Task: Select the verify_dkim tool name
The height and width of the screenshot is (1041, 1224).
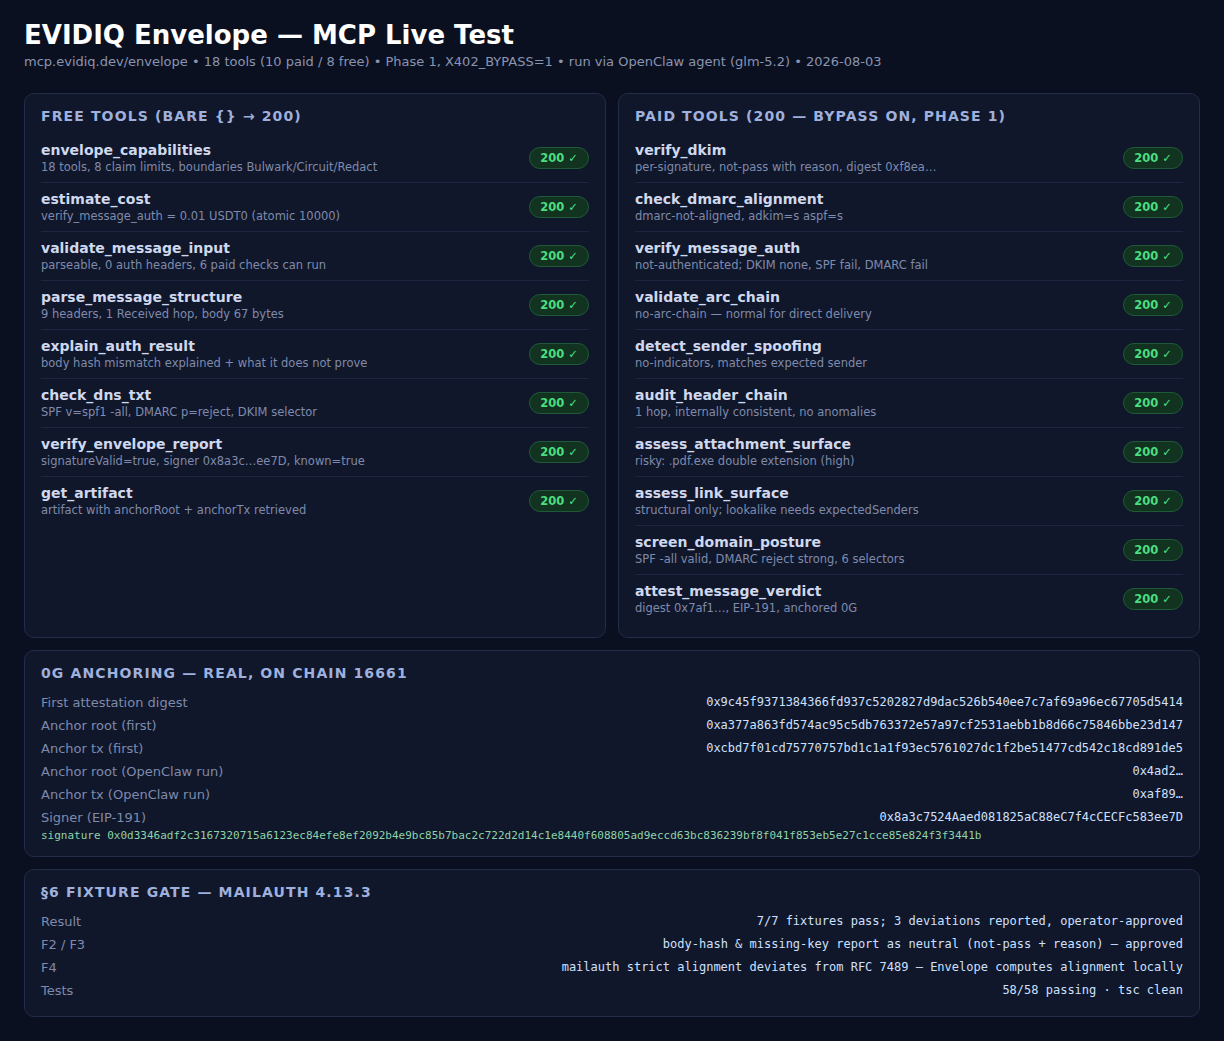Action: pos(680,150)
